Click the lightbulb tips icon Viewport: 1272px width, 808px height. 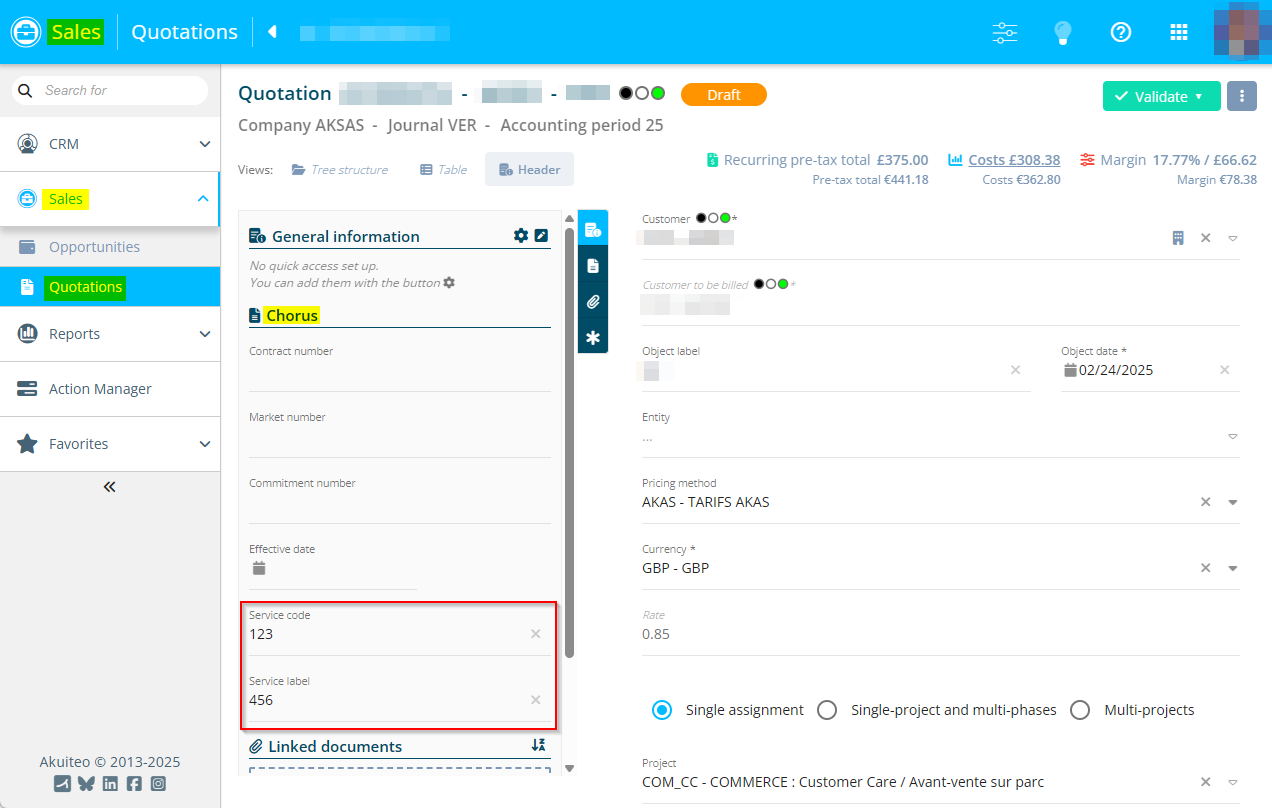coord(1063,32)
